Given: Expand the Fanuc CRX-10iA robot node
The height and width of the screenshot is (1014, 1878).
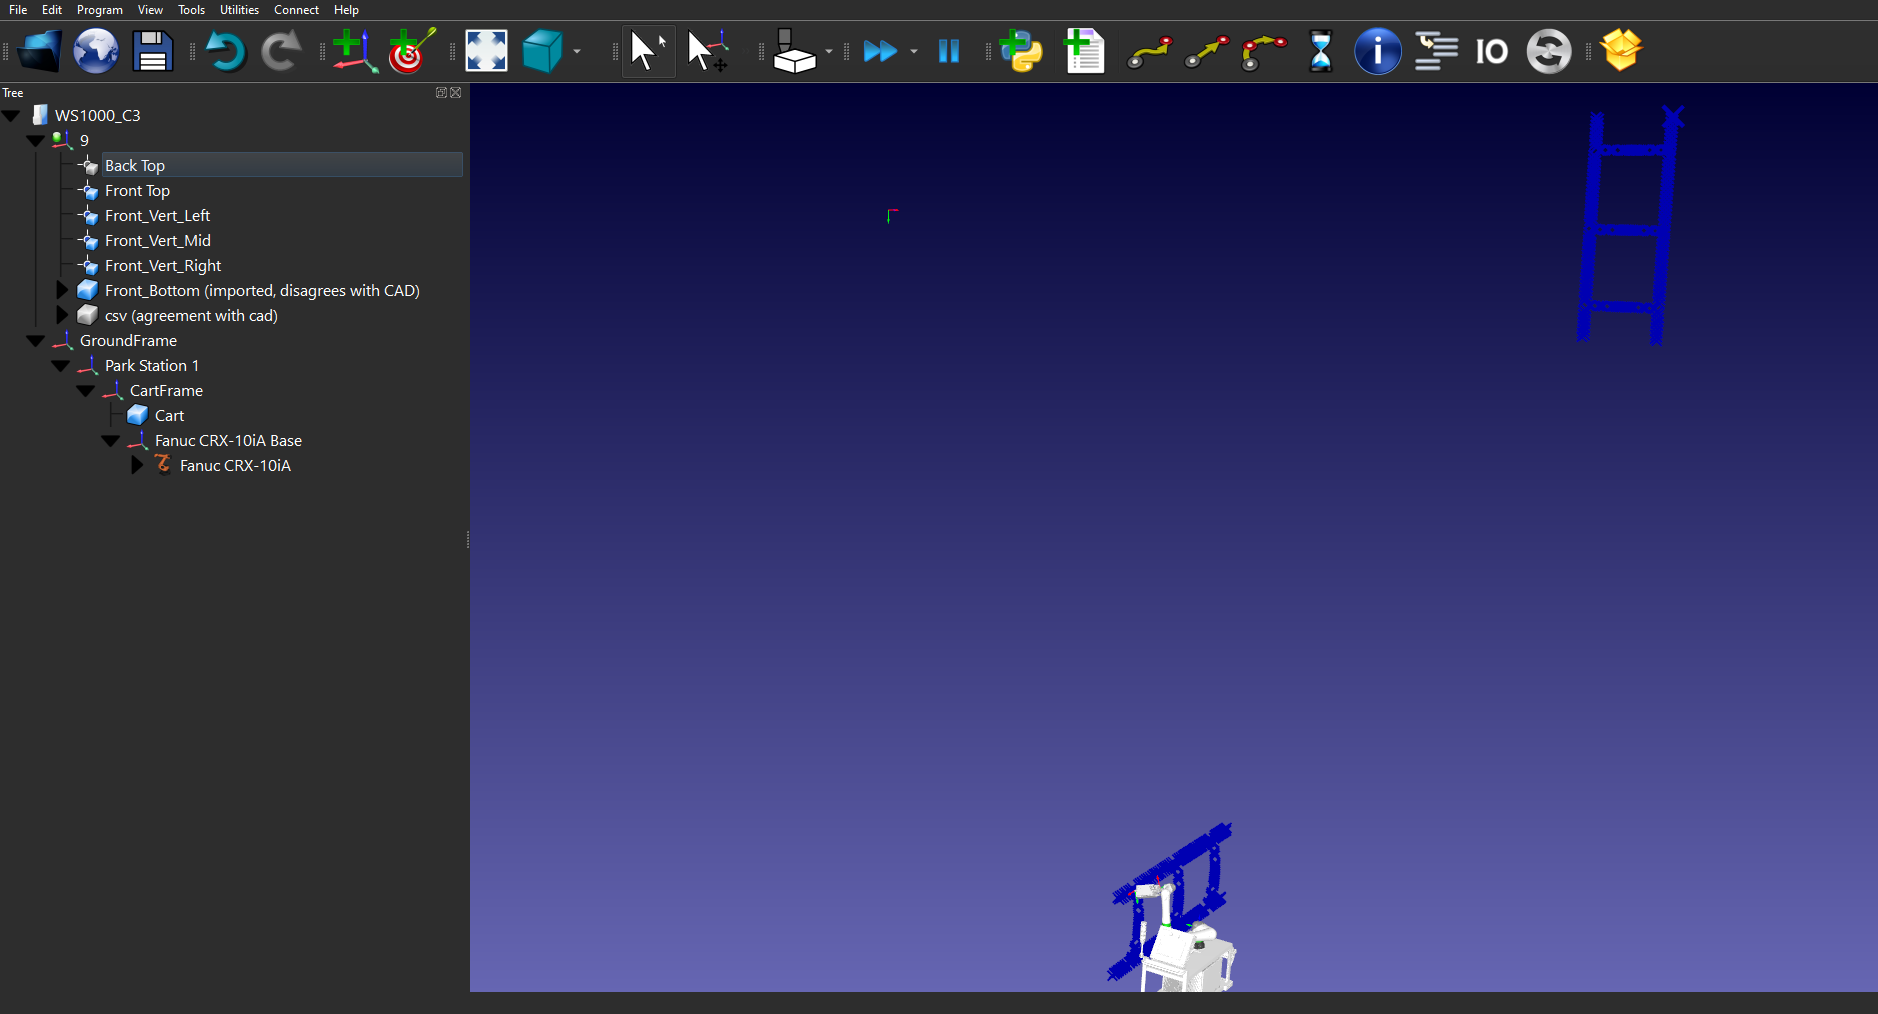Looking at the screenshot, I should (137, 465).
